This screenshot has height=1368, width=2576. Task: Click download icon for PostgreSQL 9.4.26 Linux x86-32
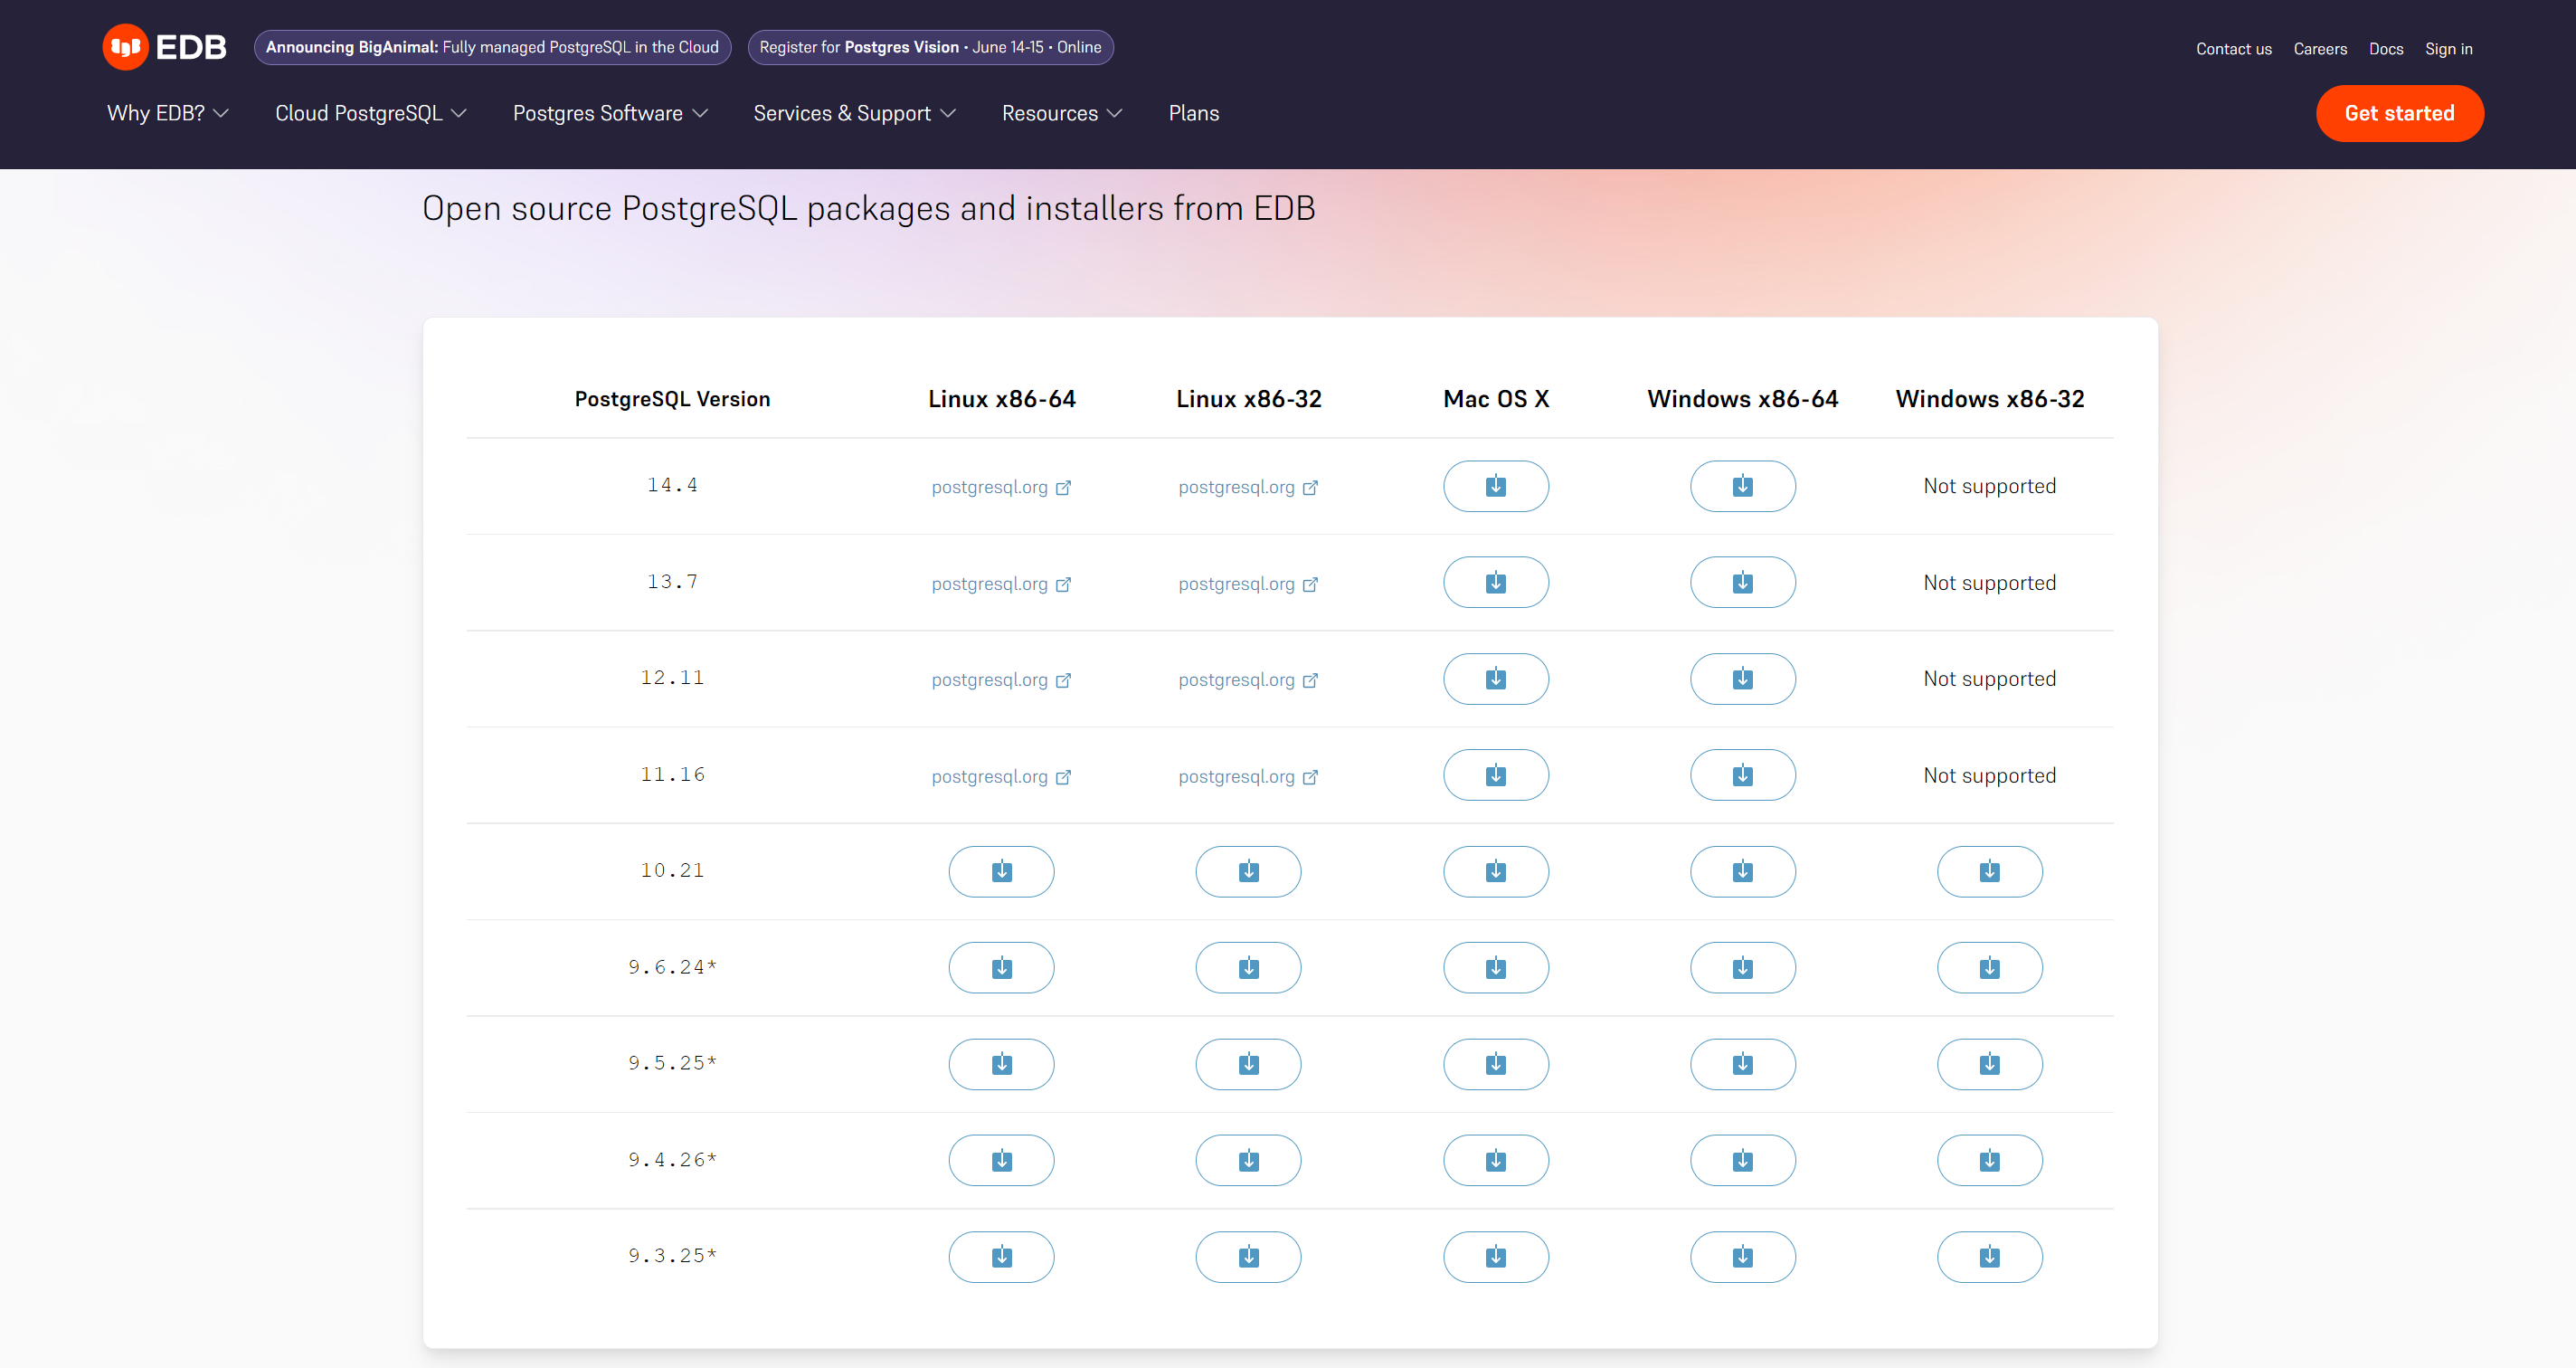click(x=1249, y=1160)
